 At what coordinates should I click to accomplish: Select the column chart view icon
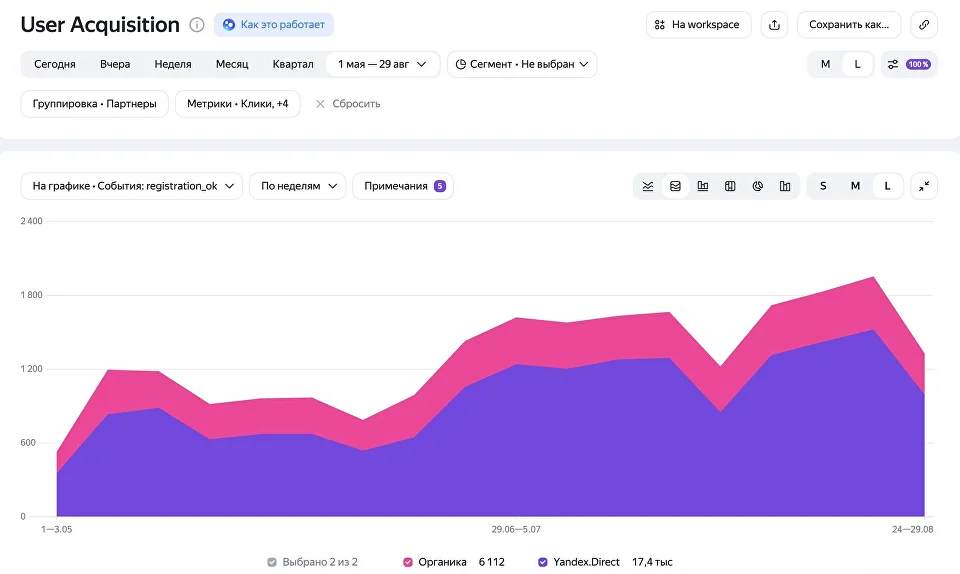785,186
